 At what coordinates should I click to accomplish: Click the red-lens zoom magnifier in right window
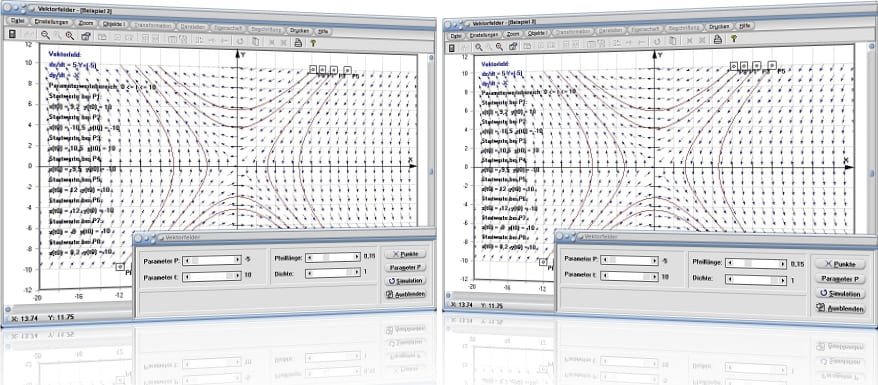499,46
